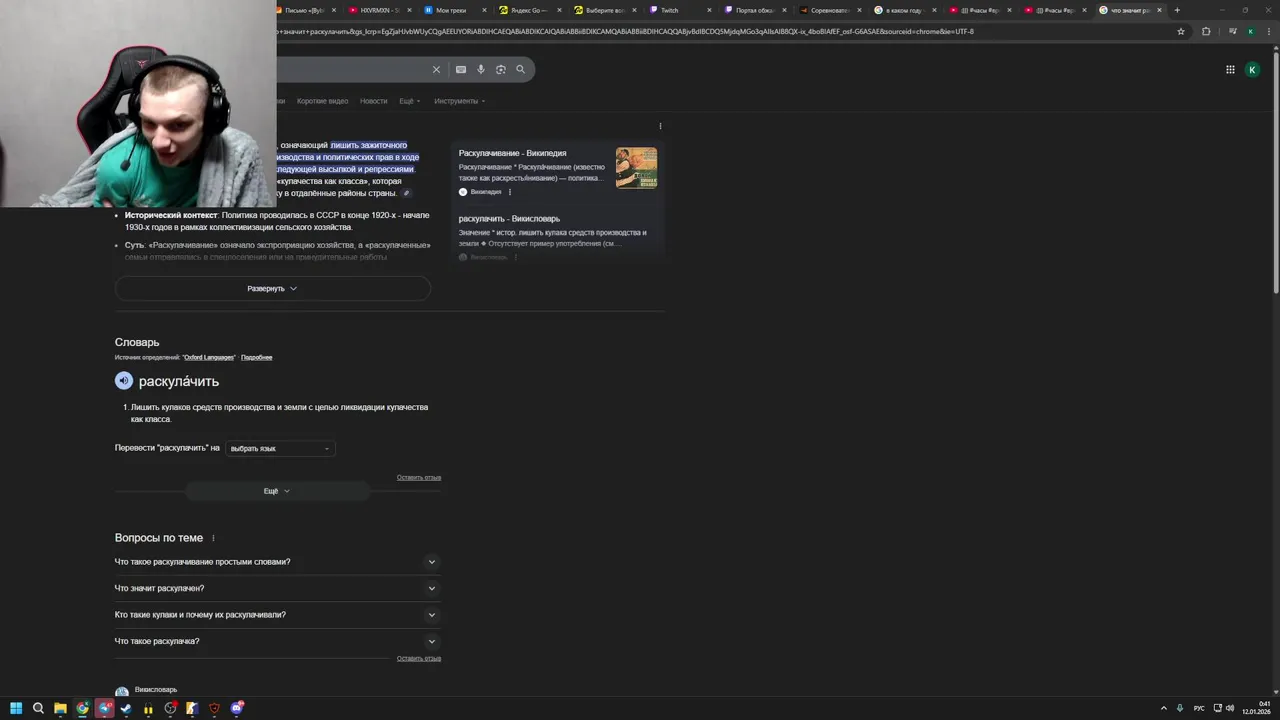
Task: Search by image with camera lens icon
Action: coord(501,69)
